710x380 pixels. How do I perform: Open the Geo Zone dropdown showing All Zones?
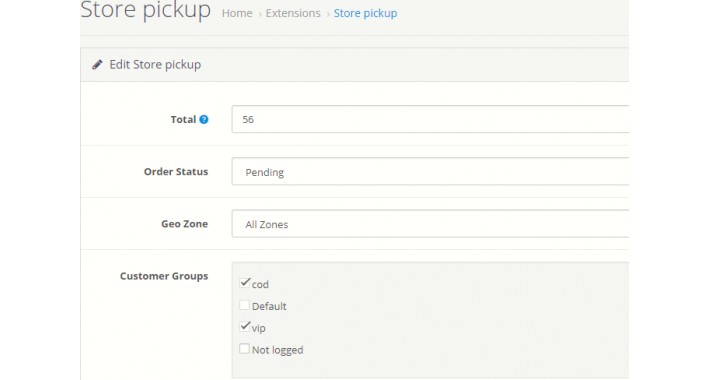pos(430,224)
